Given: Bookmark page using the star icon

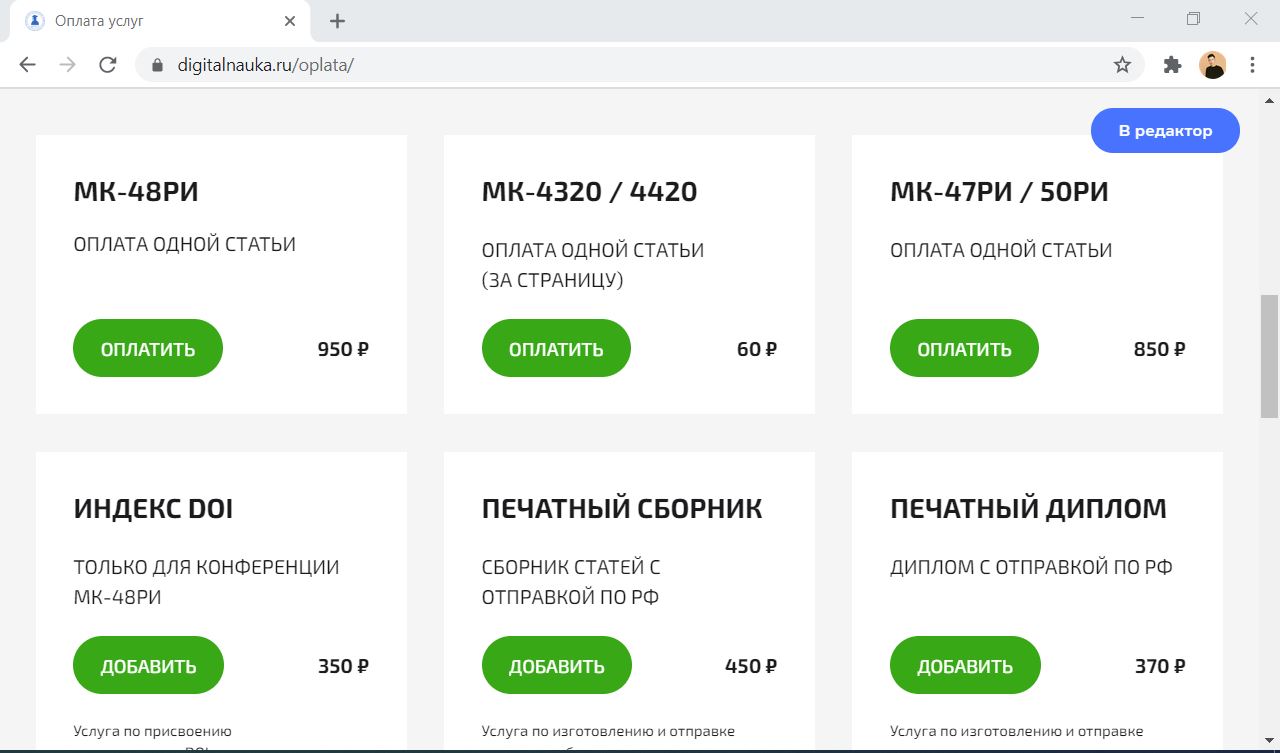Looking at the screenshot, I should pyautogui.click(x=1122, y=65).
